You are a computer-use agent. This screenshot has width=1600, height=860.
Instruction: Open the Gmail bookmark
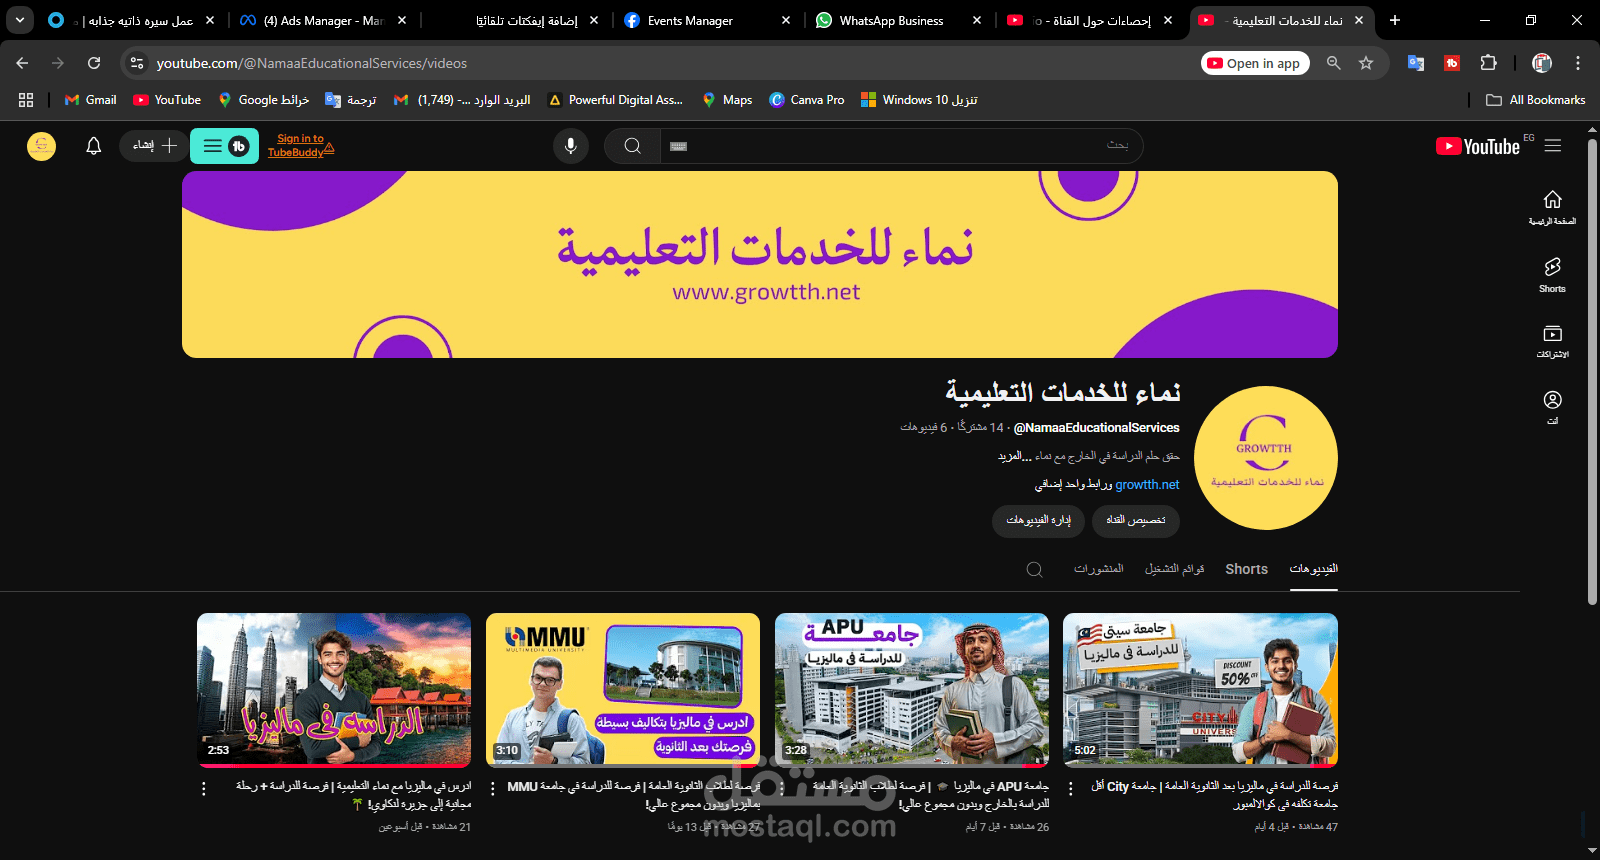click(x=90, y=100)
